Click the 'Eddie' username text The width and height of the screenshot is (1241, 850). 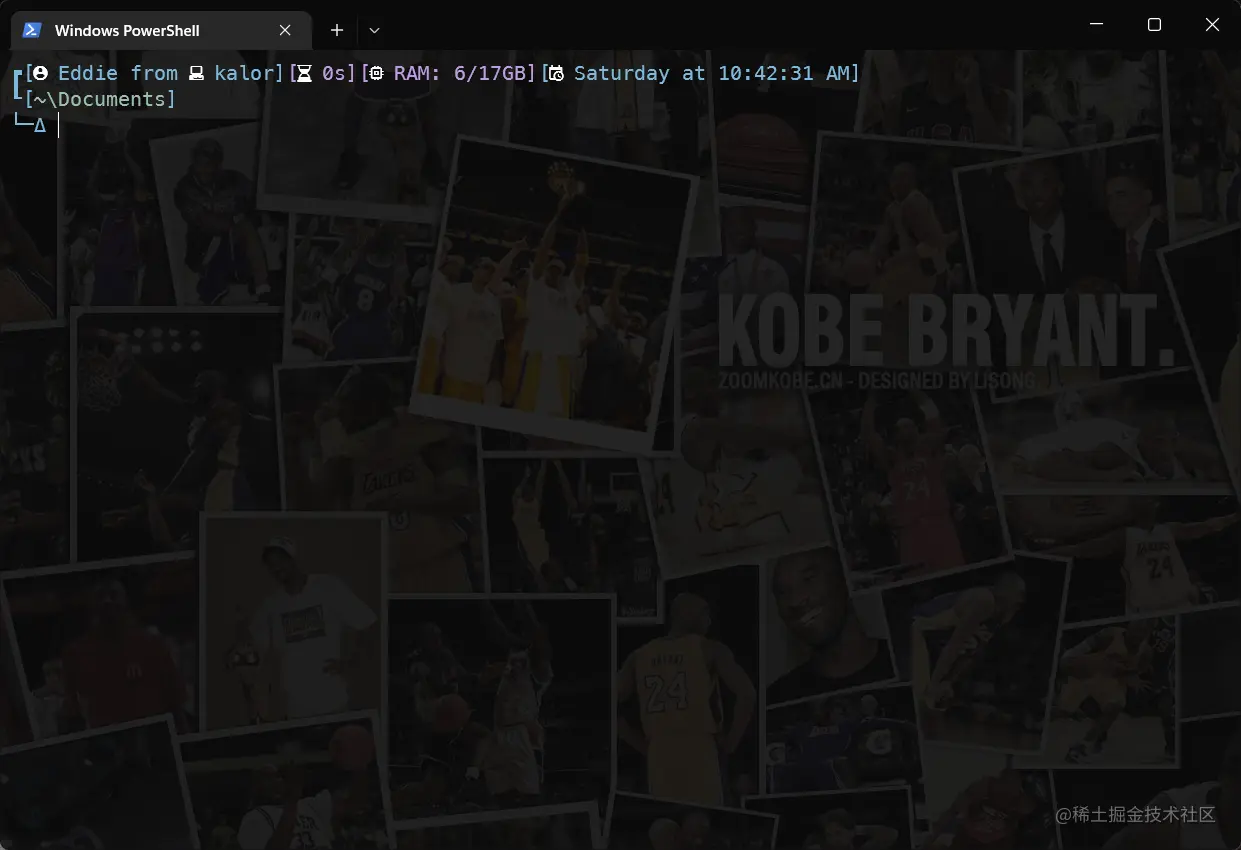[x=88, y=73]
